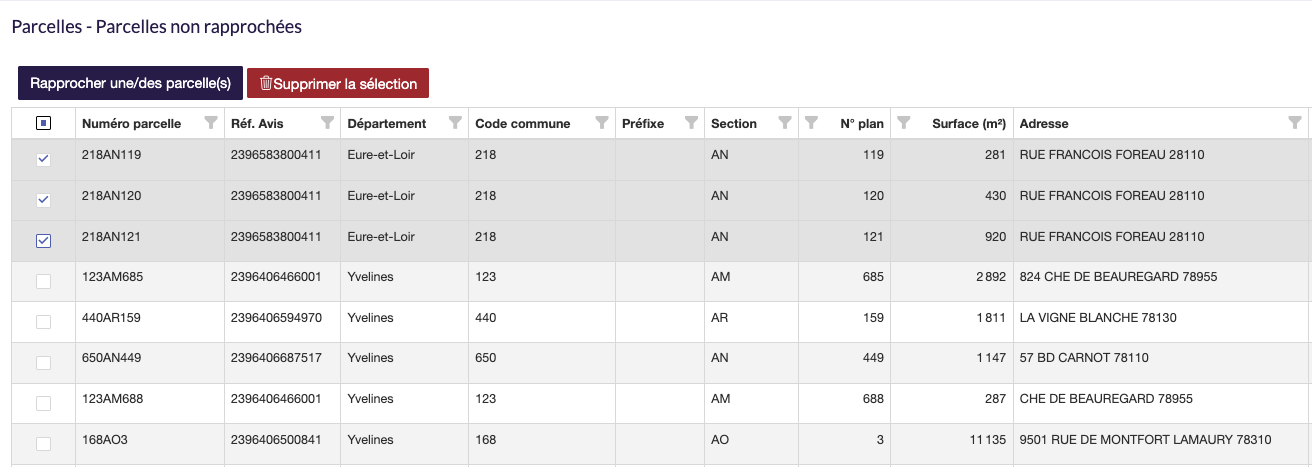Click Supprimer la sélection button
This screenshot has width=1312, height=467.
click(338, 84)
